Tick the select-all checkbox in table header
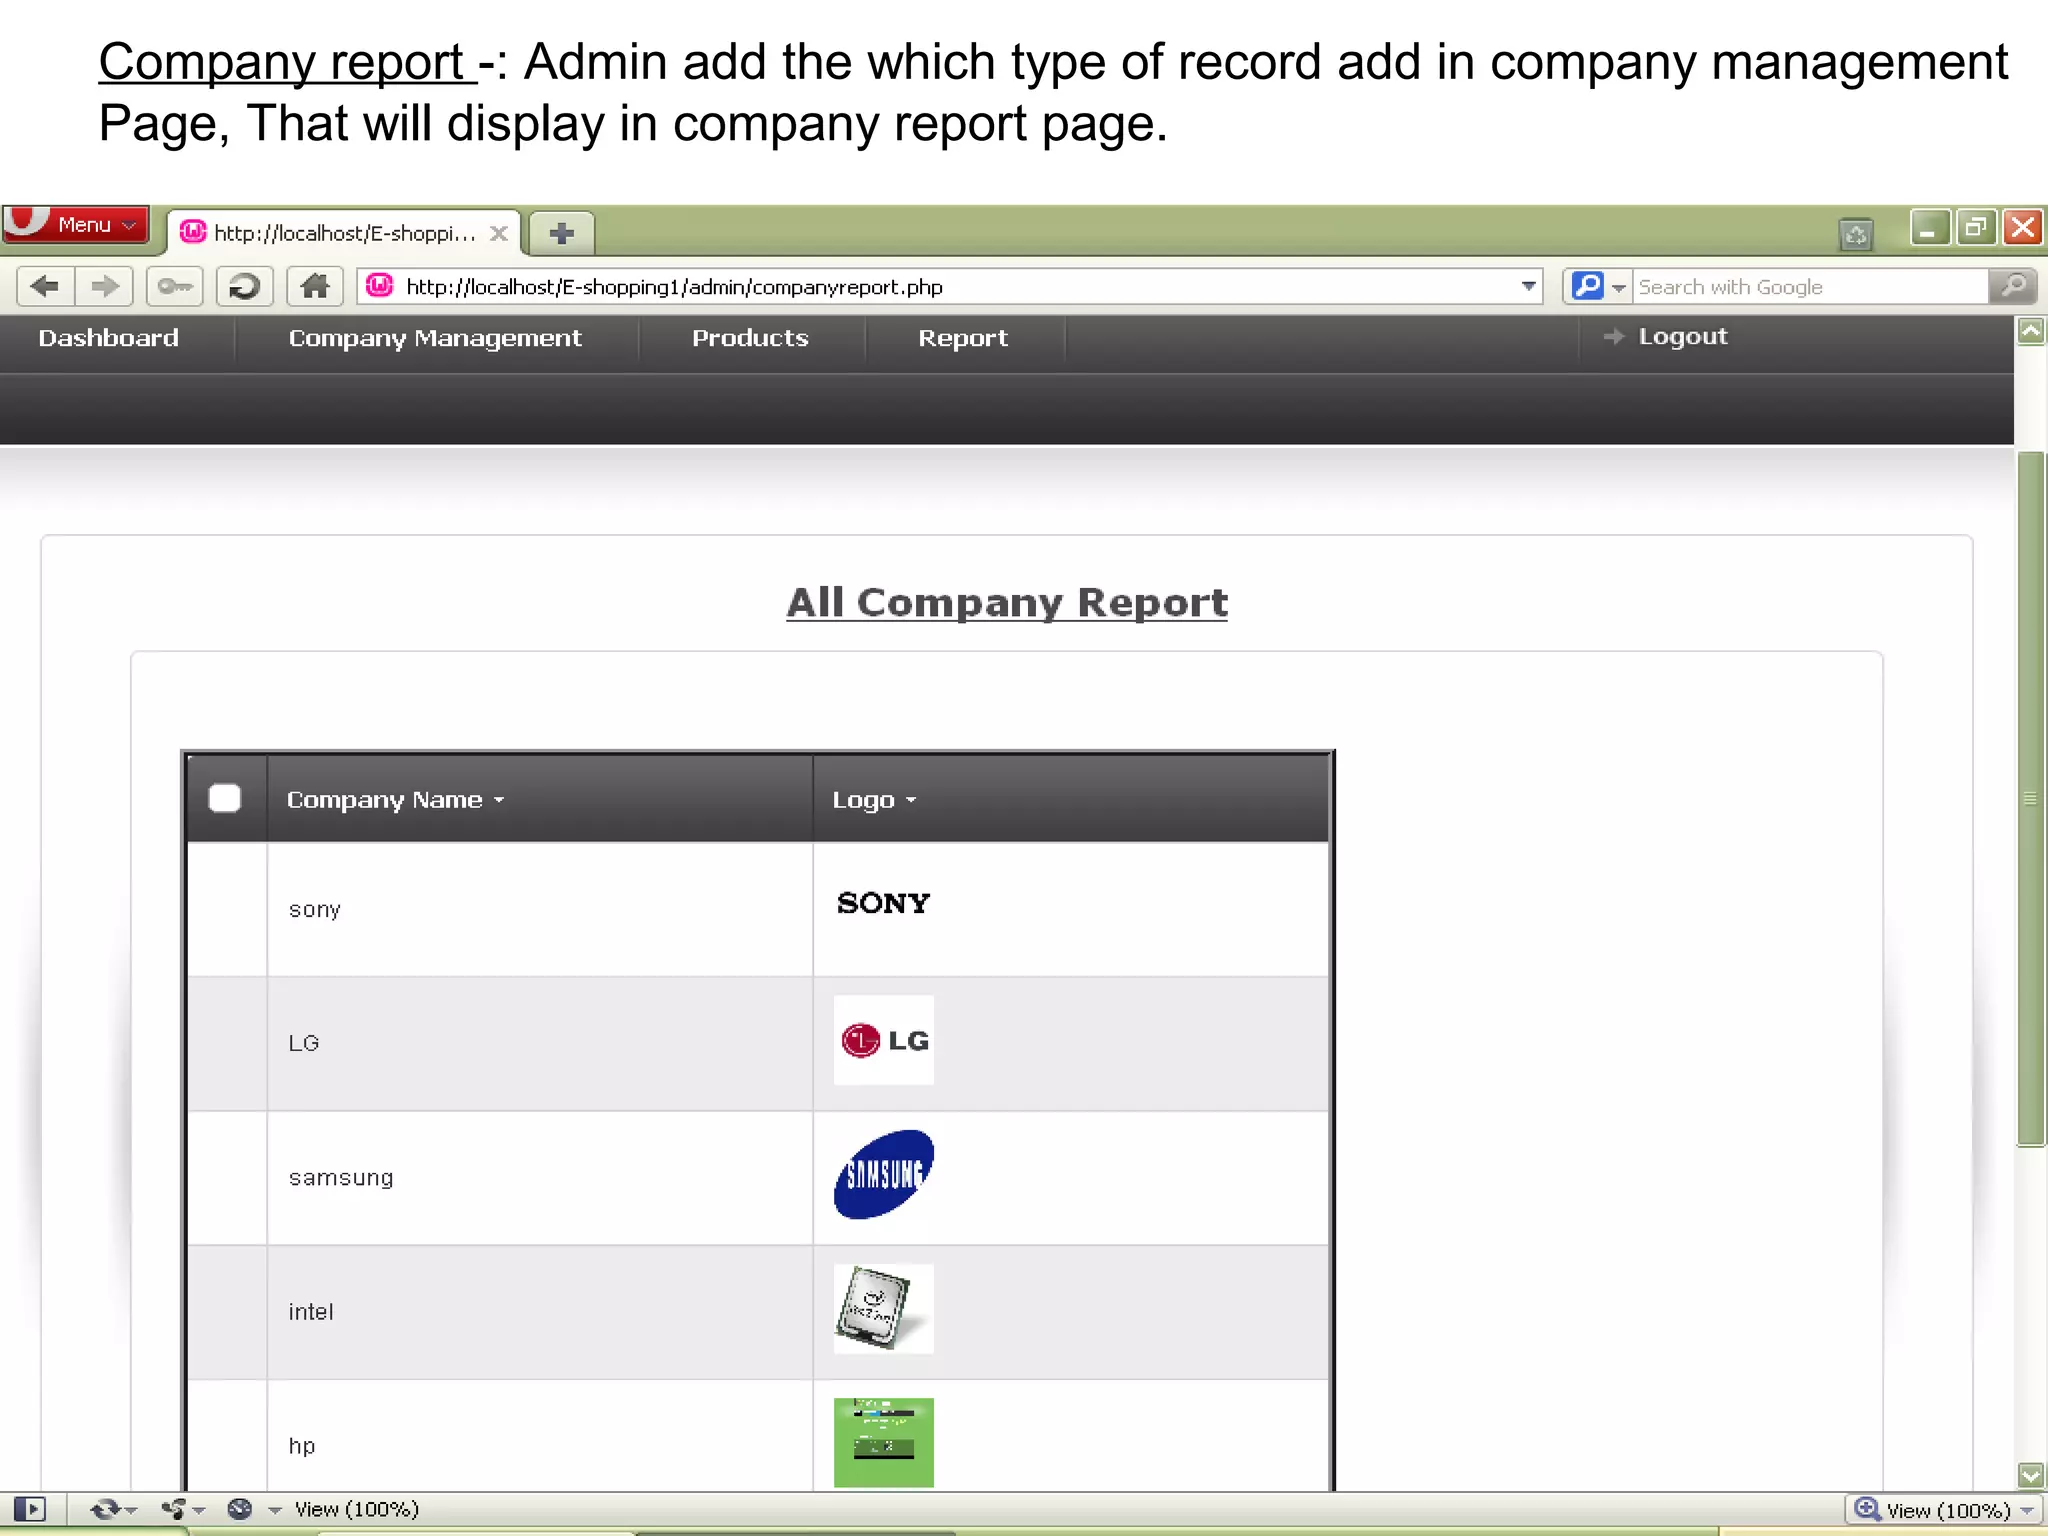The width and height of the screenshot is (2048, 1536). pyautogui.click(x=225, y=798)
